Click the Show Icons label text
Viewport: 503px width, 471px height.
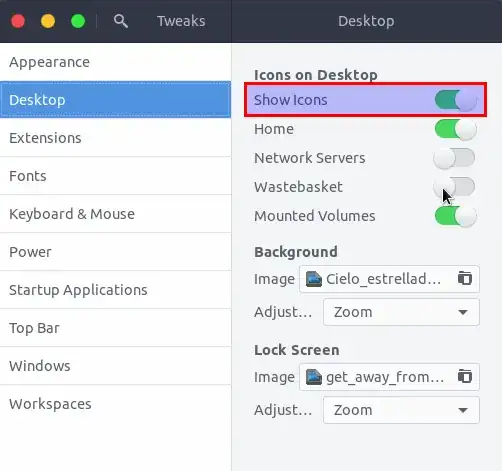pos(291,100)
